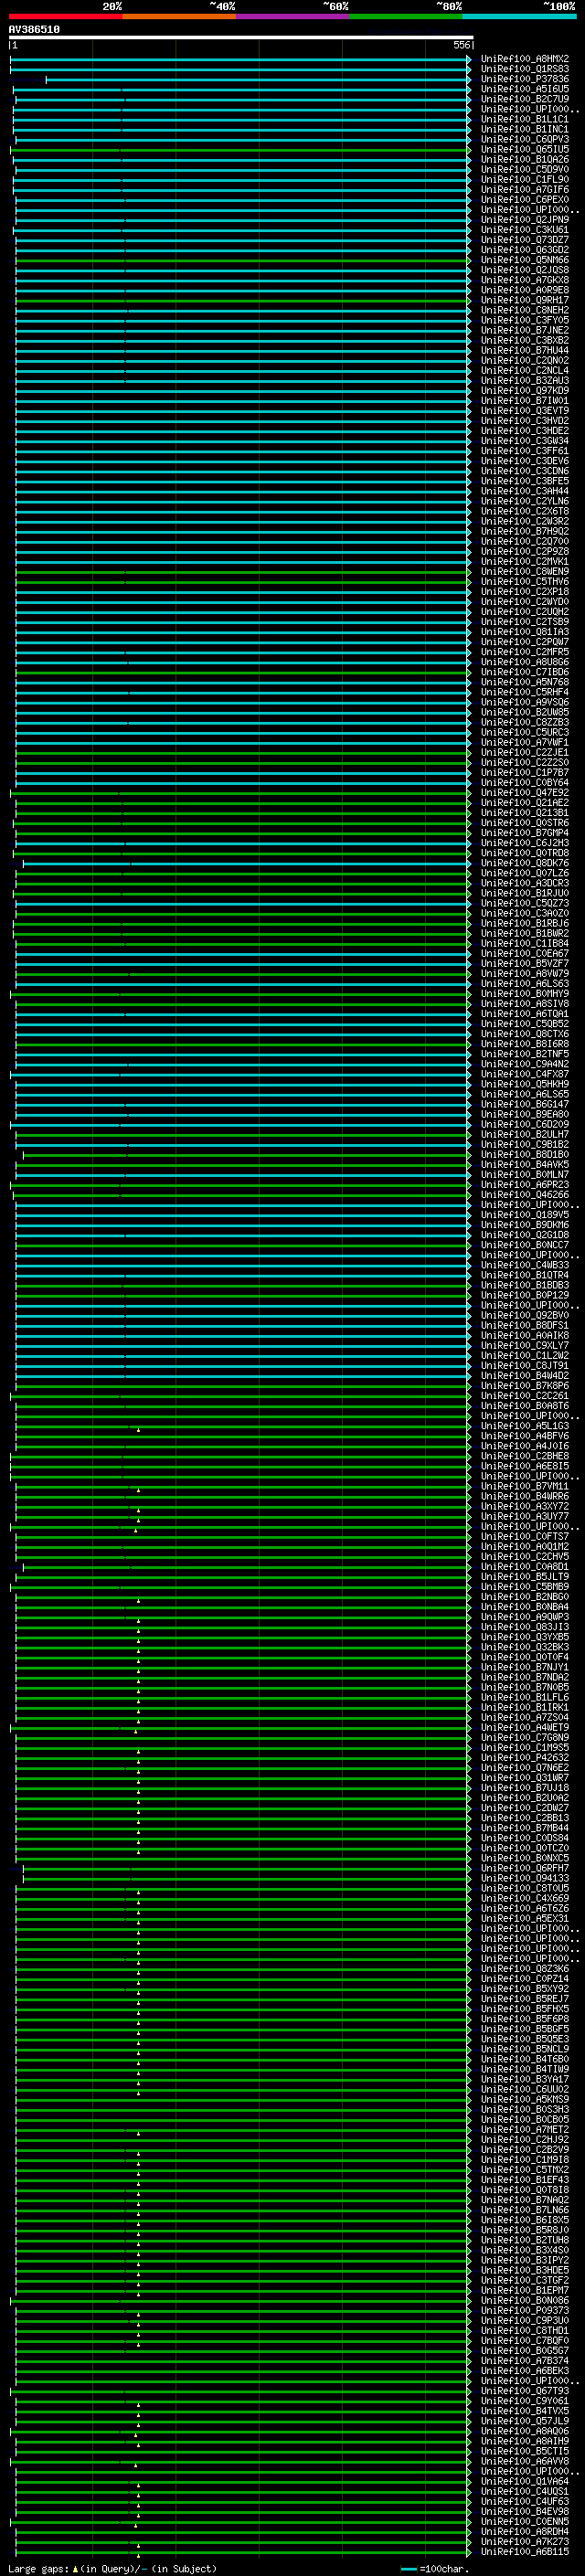Open hit UniRef100_A5I6U5
Viewport: 585px width, 2576px height.
(524, 89)
